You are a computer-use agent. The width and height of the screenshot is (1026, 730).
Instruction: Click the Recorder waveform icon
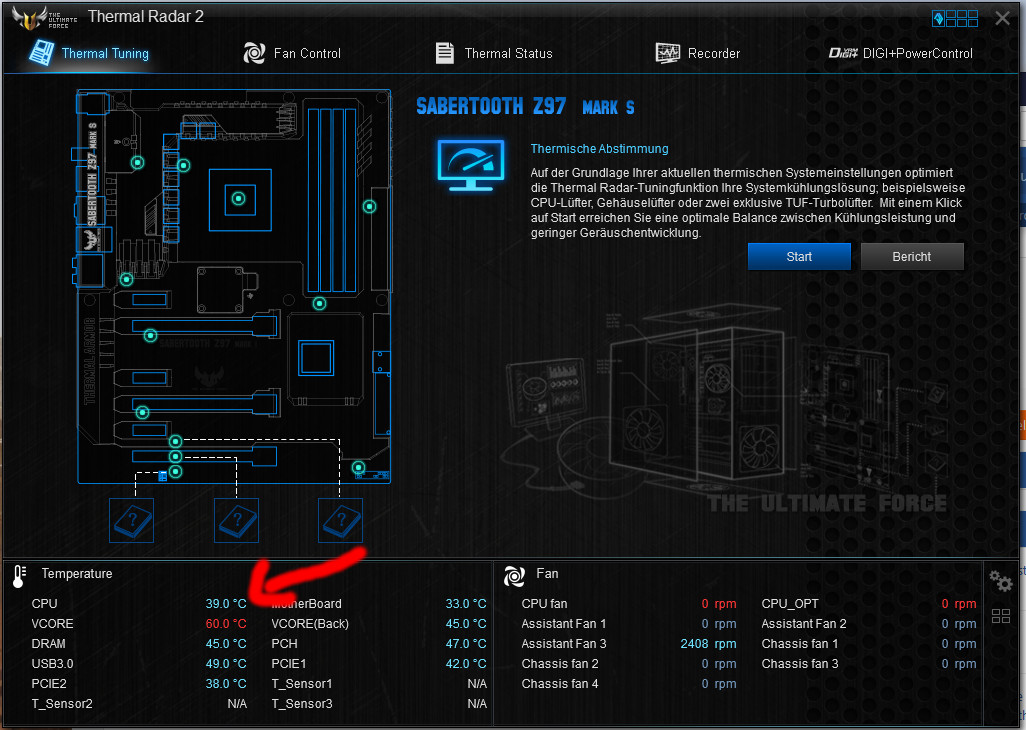668,53
